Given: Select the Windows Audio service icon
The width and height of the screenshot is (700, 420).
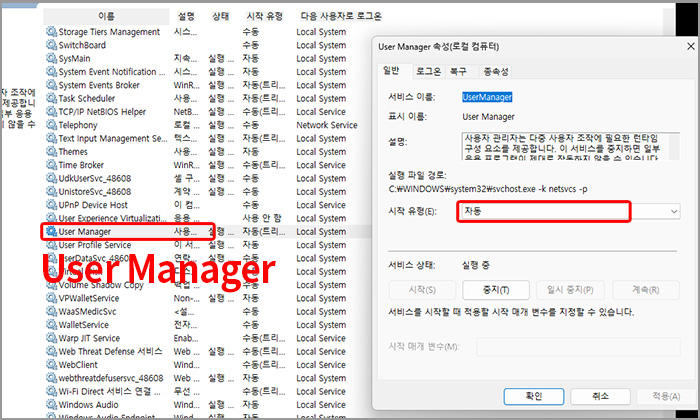Looking at the screenshot, I should tap(51, 404).
